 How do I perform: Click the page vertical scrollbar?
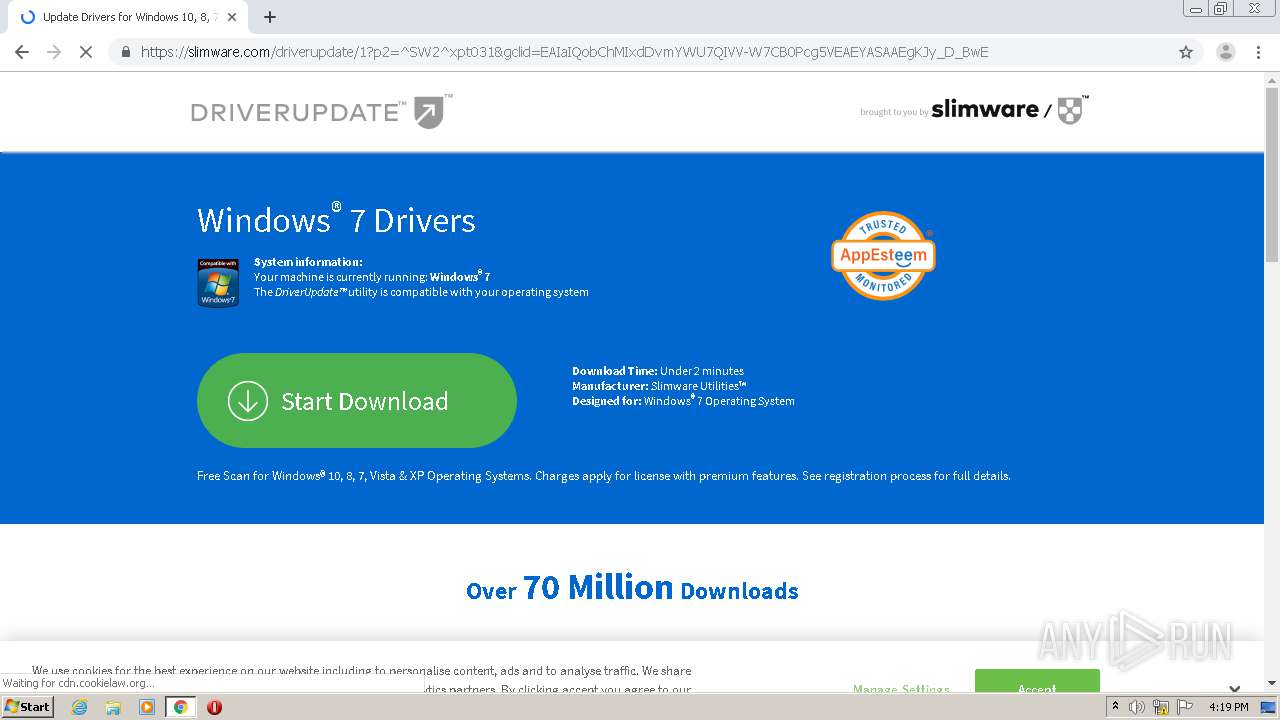coord(1272,175)
